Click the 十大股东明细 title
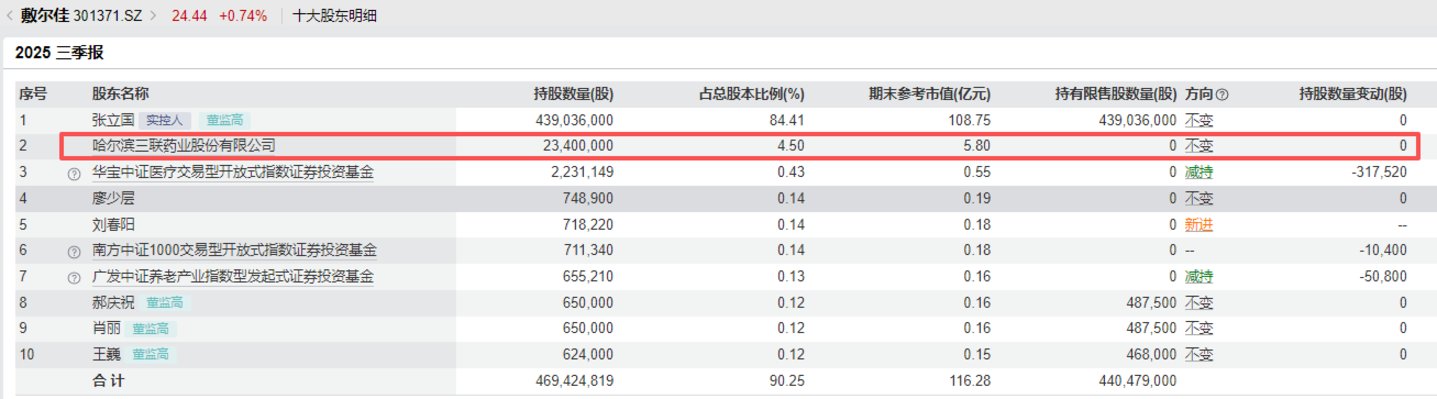This screenshot has height=399, width=1437. click(335, 16)
